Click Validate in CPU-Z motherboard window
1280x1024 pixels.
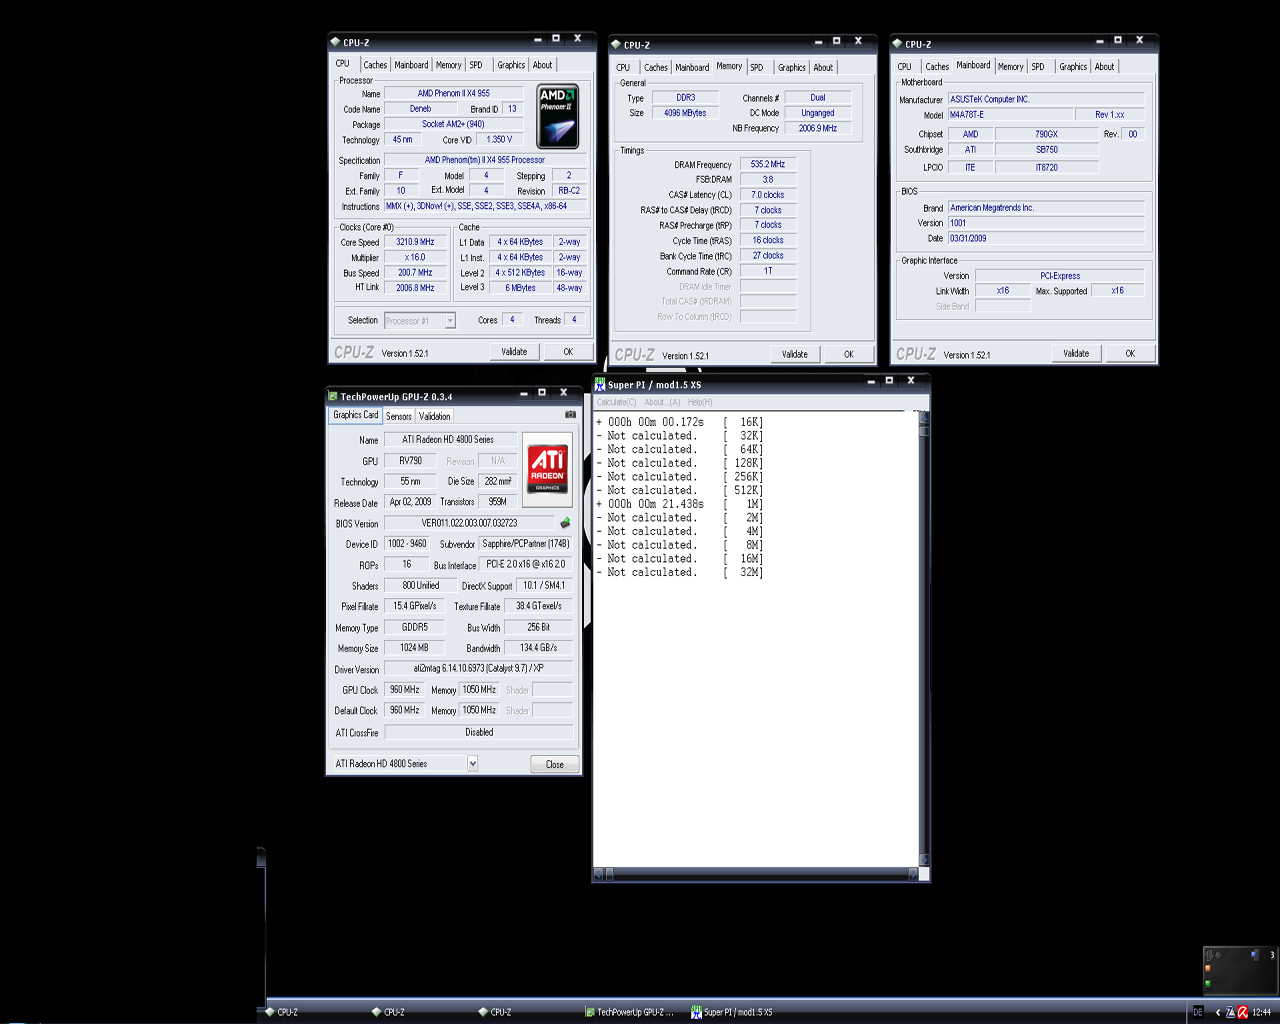[x=1076, y=353]
